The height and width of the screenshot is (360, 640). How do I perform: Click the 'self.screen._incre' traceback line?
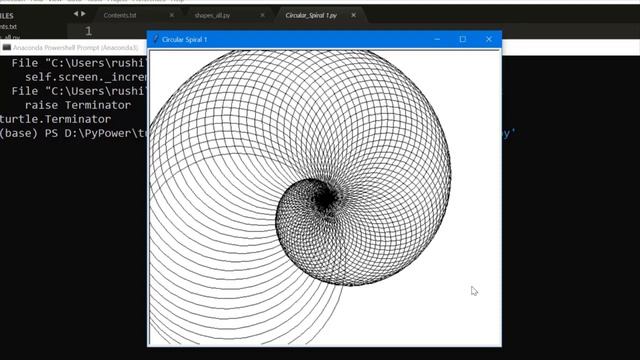(x=86, y=77)
